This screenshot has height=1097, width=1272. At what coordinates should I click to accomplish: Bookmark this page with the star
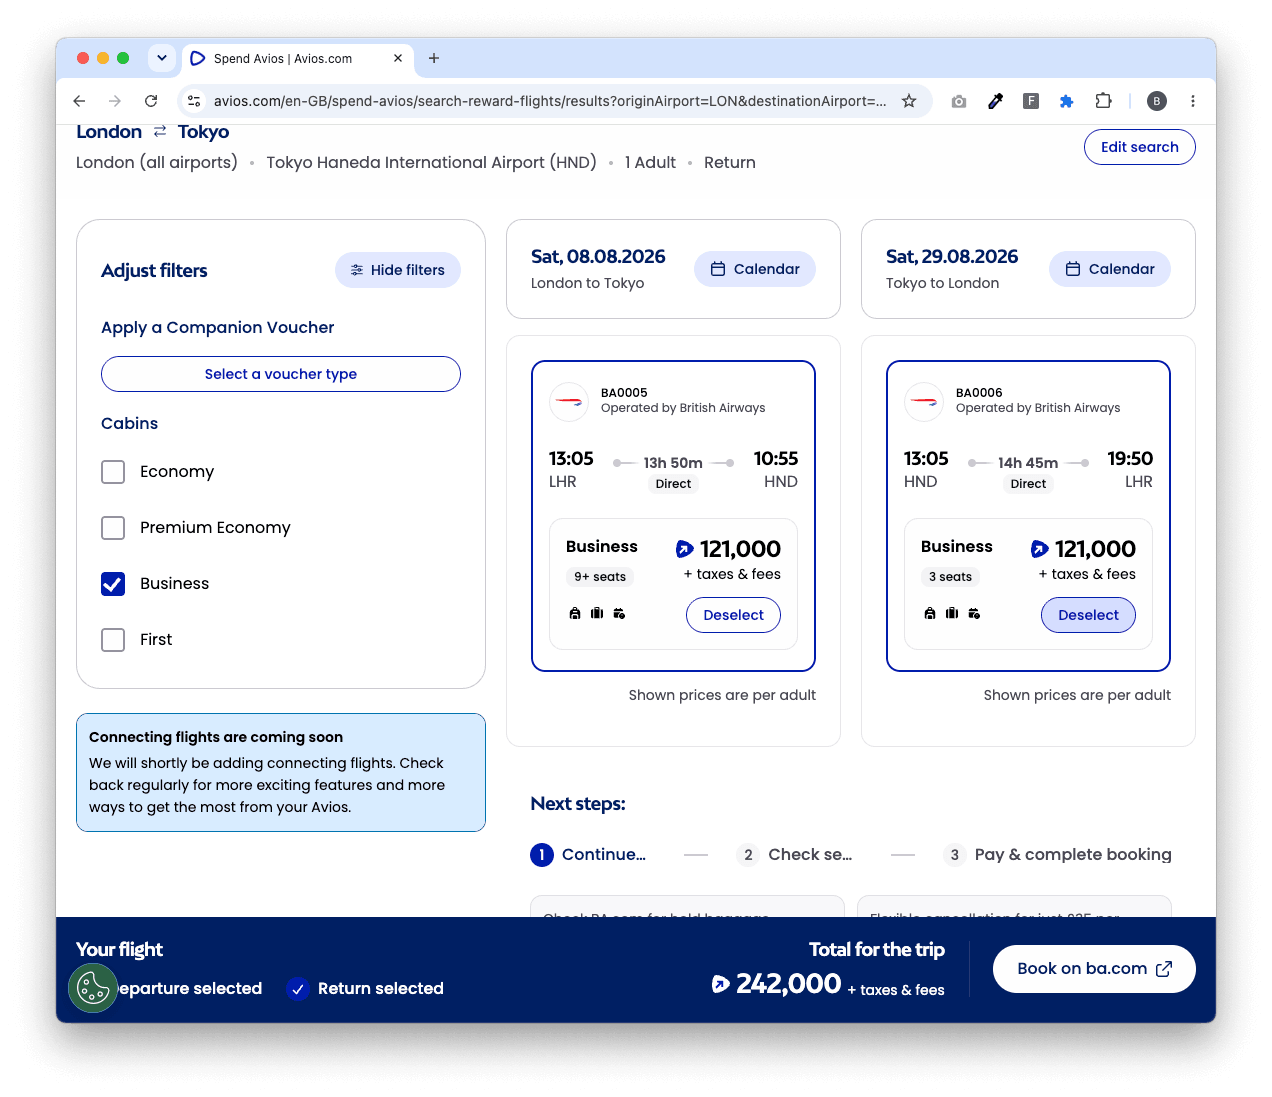coord(909,101)
